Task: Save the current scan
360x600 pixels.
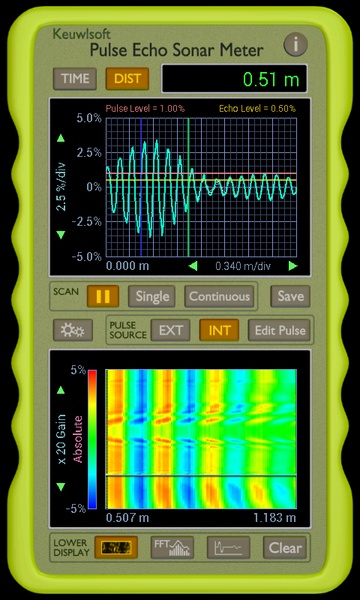Action: [290, 297]
